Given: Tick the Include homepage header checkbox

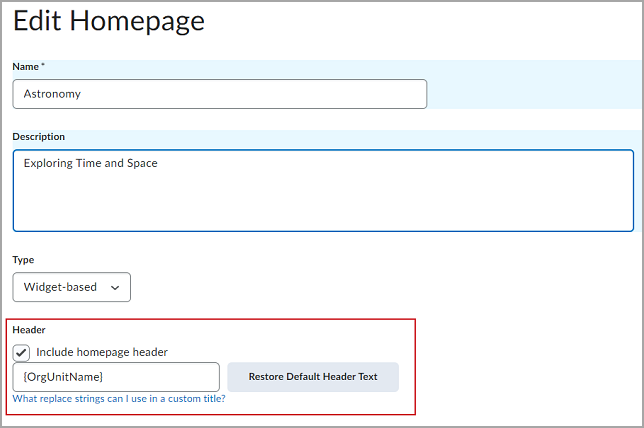Looking at the screenshot, I should (x=21, y=352).
